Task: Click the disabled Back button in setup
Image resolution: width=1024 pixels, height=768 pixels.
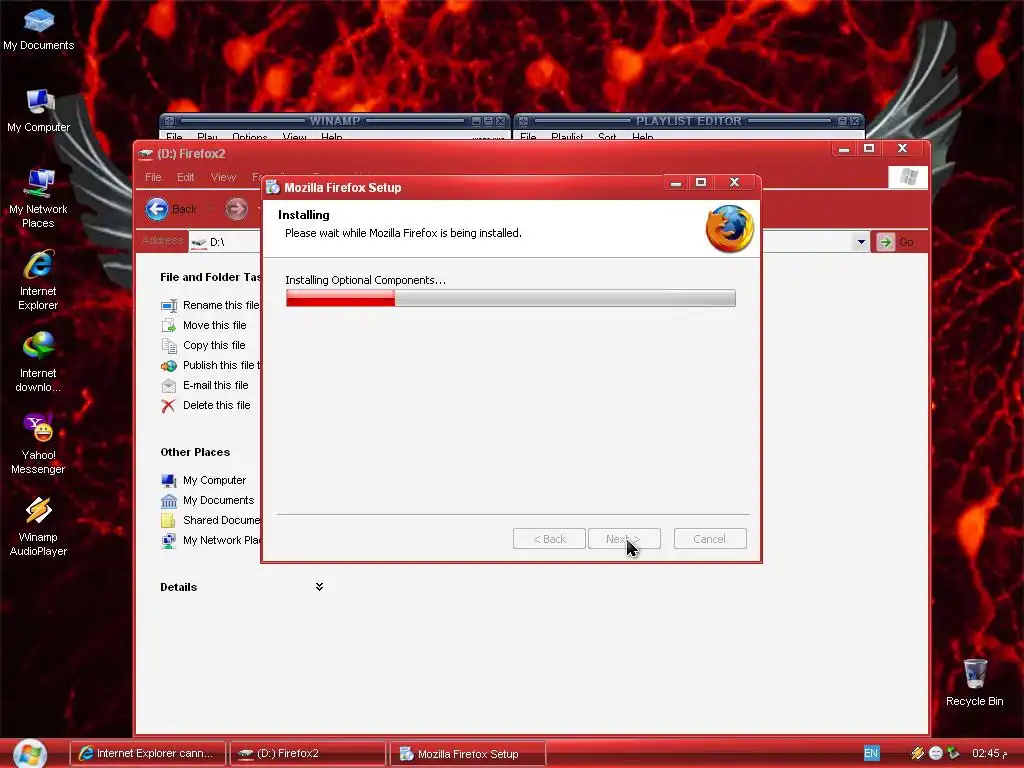Action: 549,539
